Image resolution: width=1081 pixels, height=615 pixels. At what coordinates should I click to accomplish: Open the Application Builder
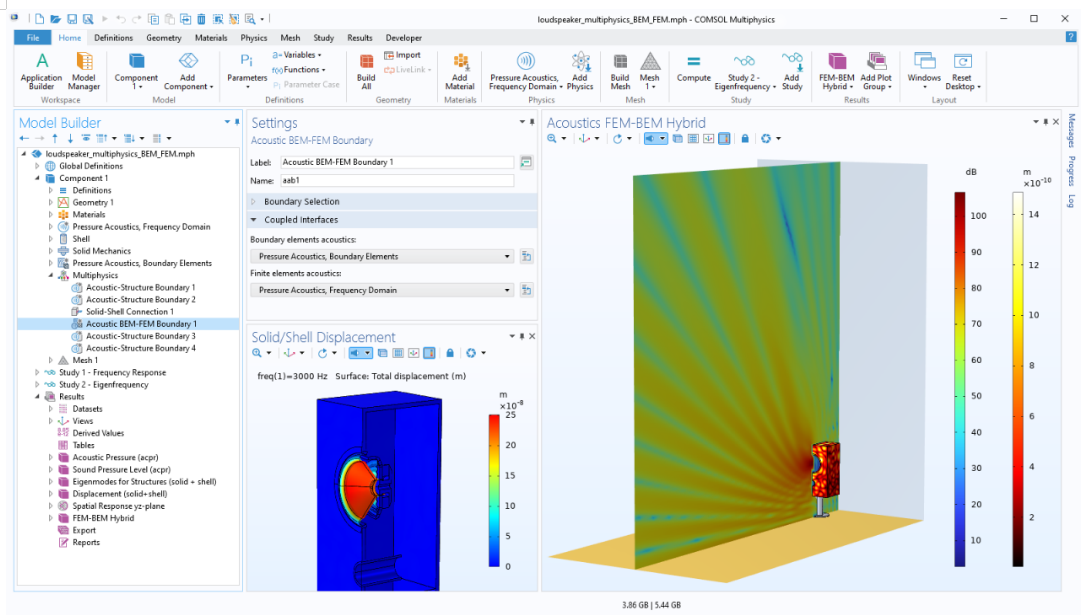click(x=41, y=71)
